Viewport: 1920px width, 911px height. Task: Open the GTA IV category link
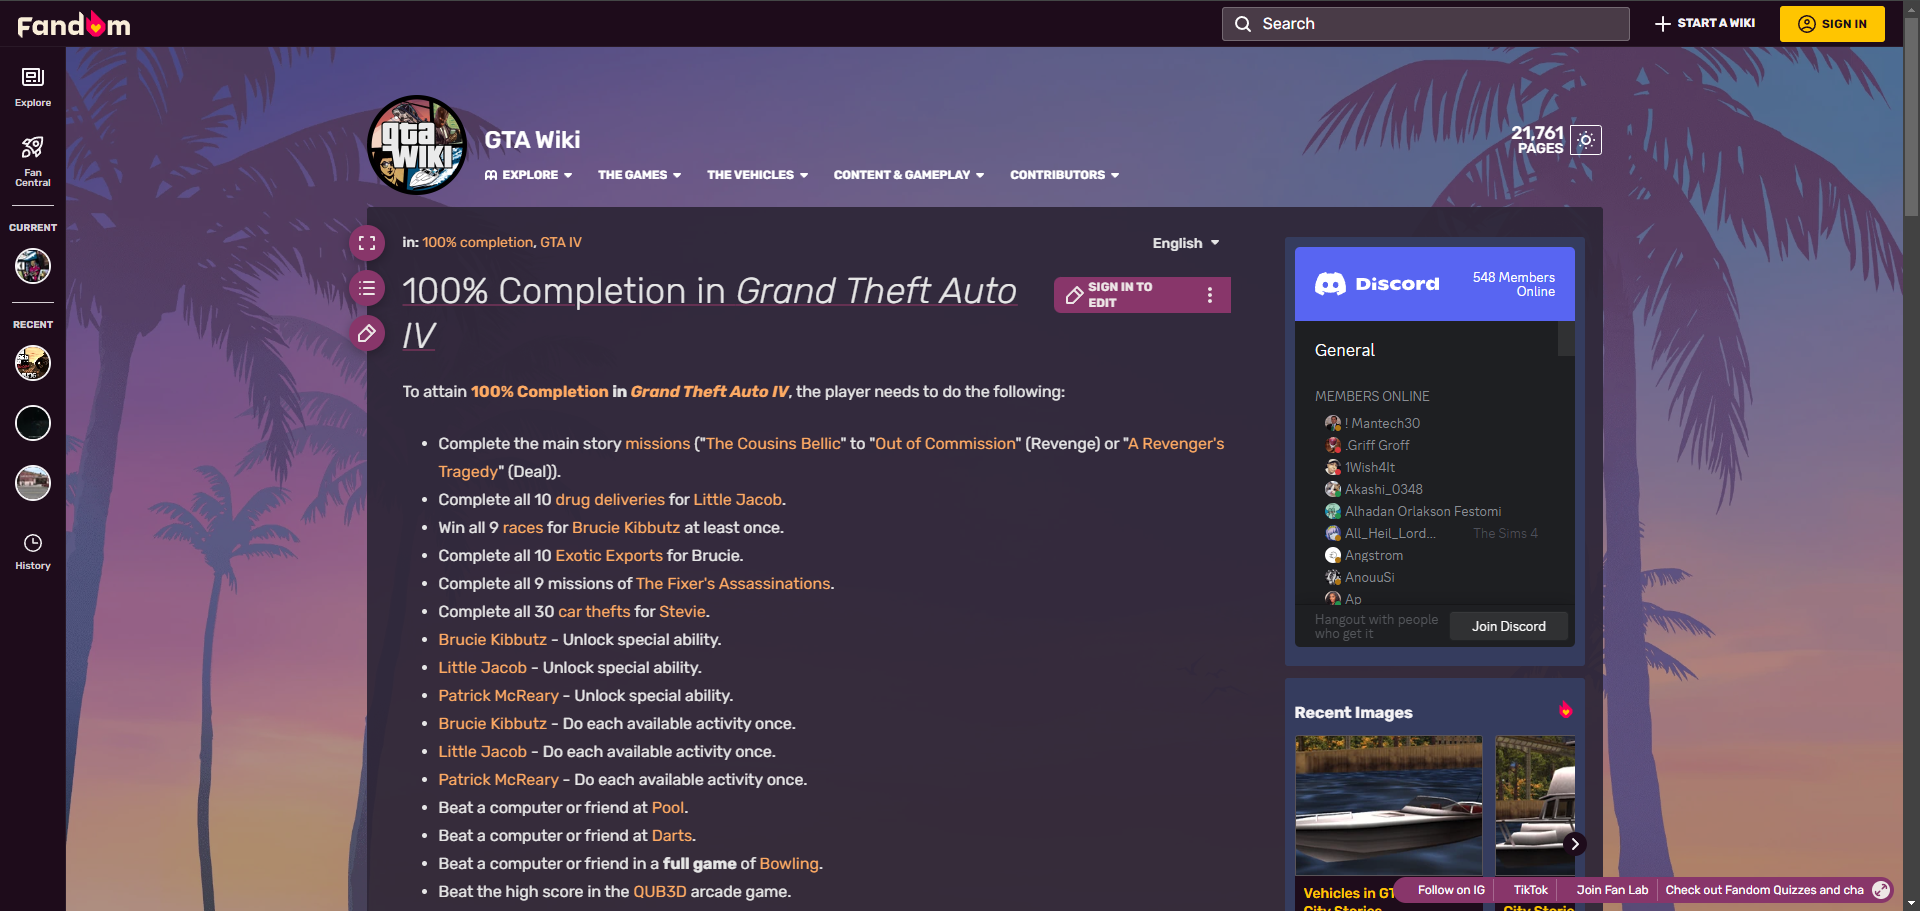tap(561, 242)
